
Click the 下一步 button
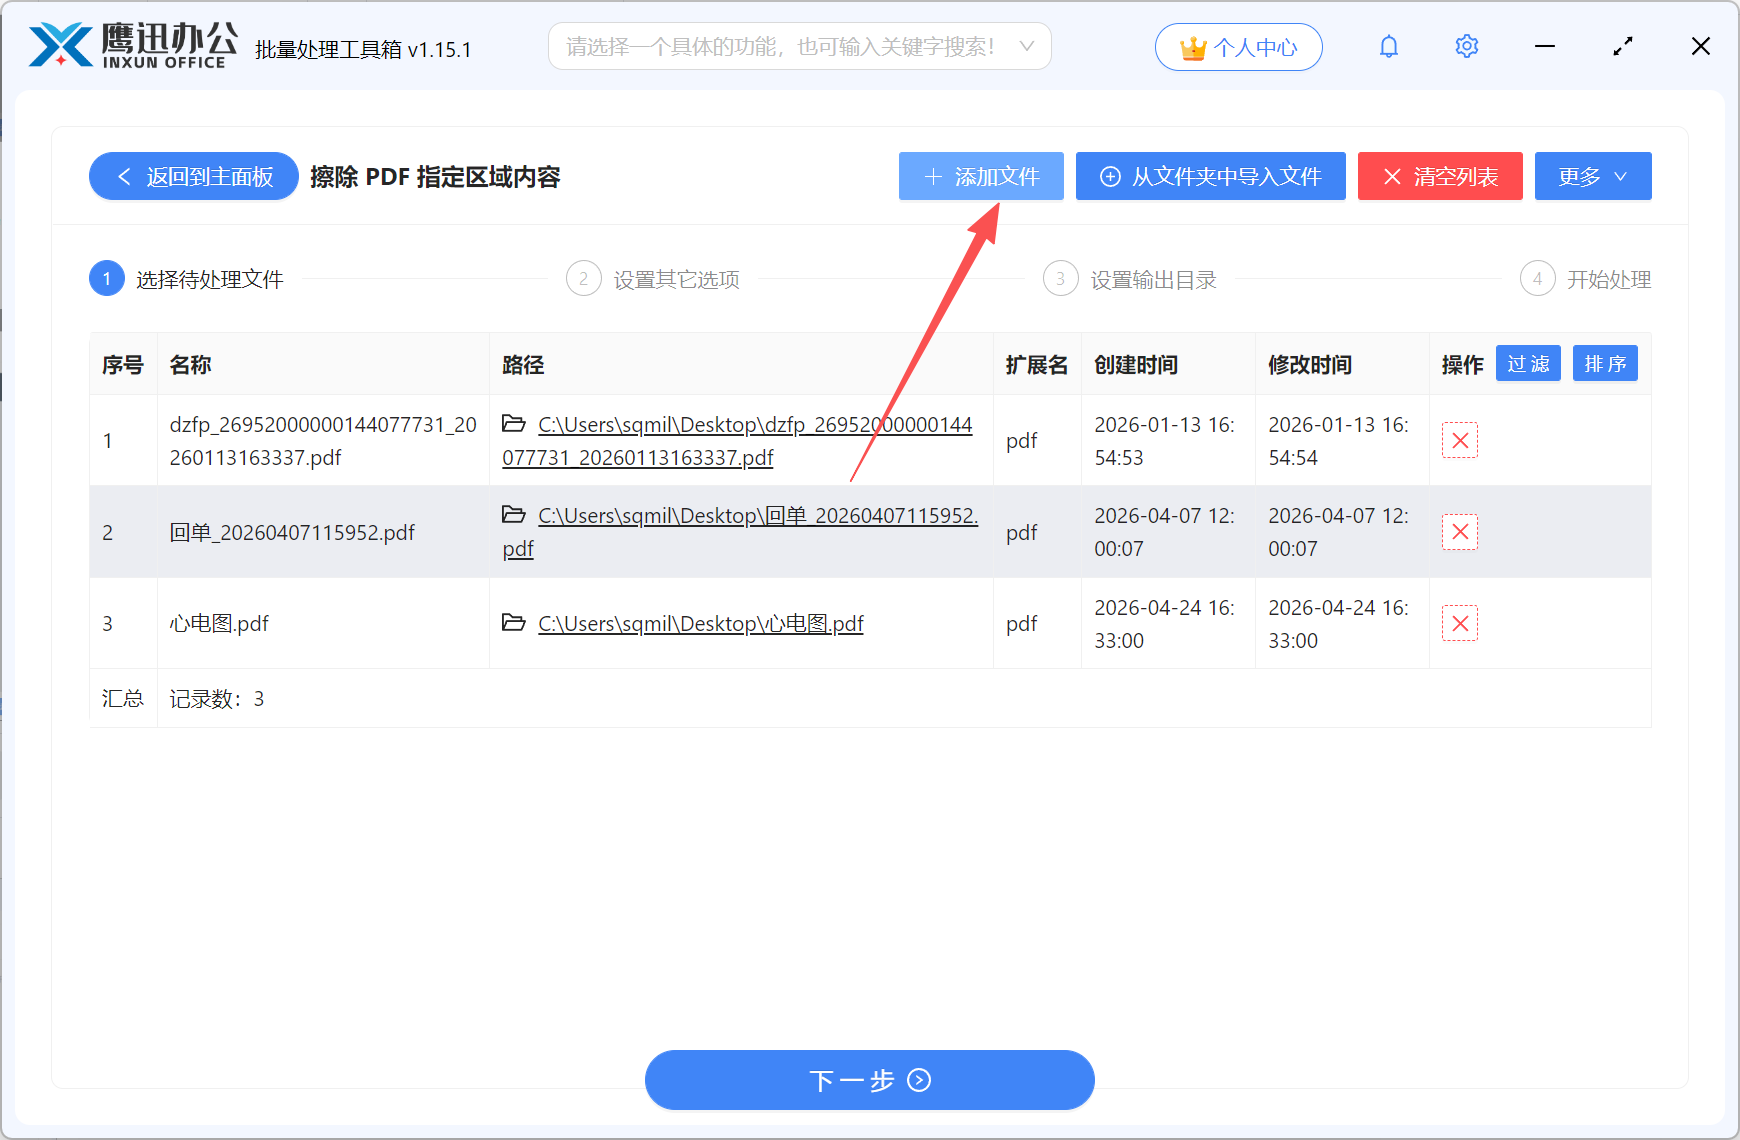pyautogui.click(x=868, y=1080)
